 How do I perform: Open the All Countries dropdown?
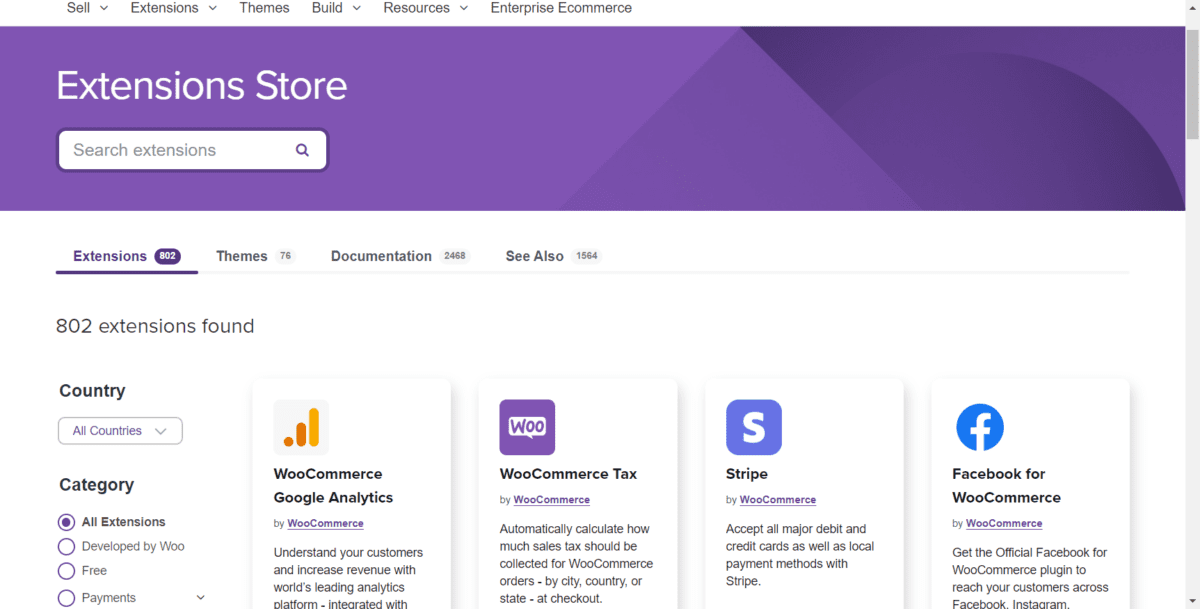pyautogui.click(x=120, y=431)
